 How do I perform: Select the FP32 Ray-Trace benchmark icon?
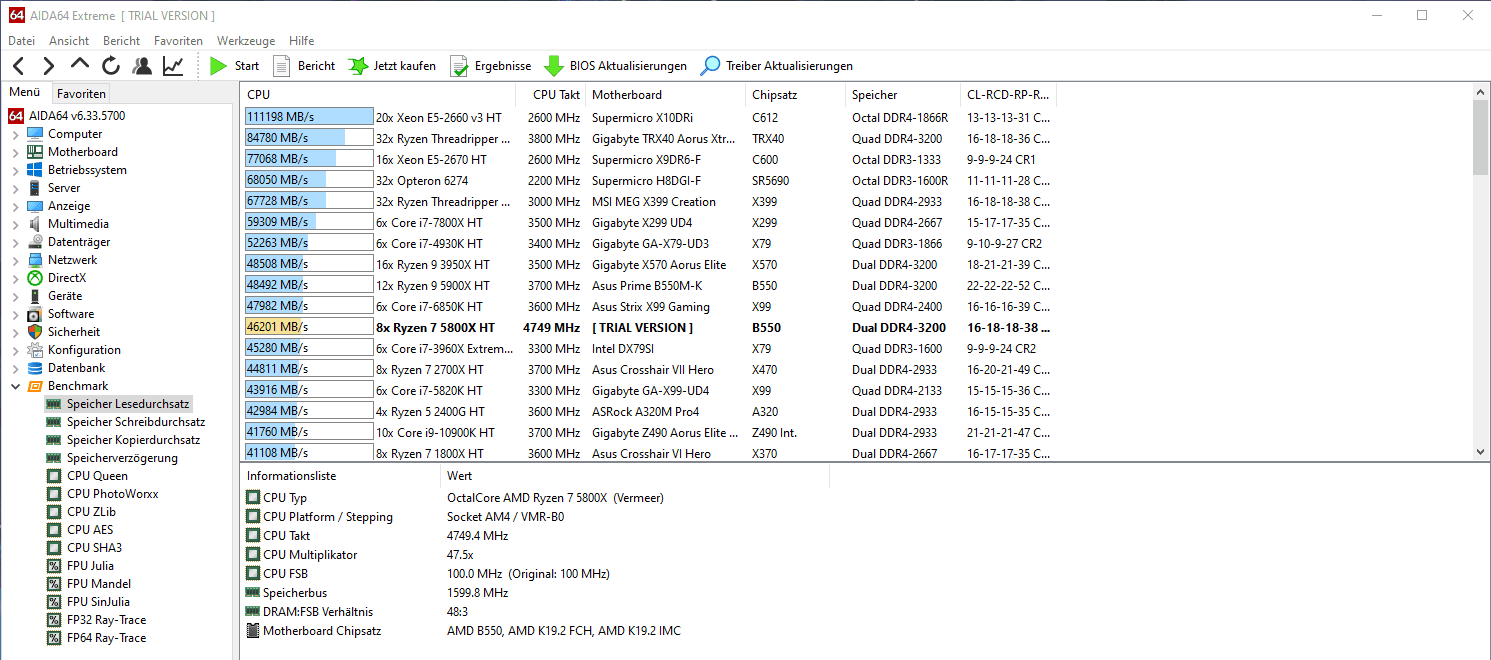54,620
